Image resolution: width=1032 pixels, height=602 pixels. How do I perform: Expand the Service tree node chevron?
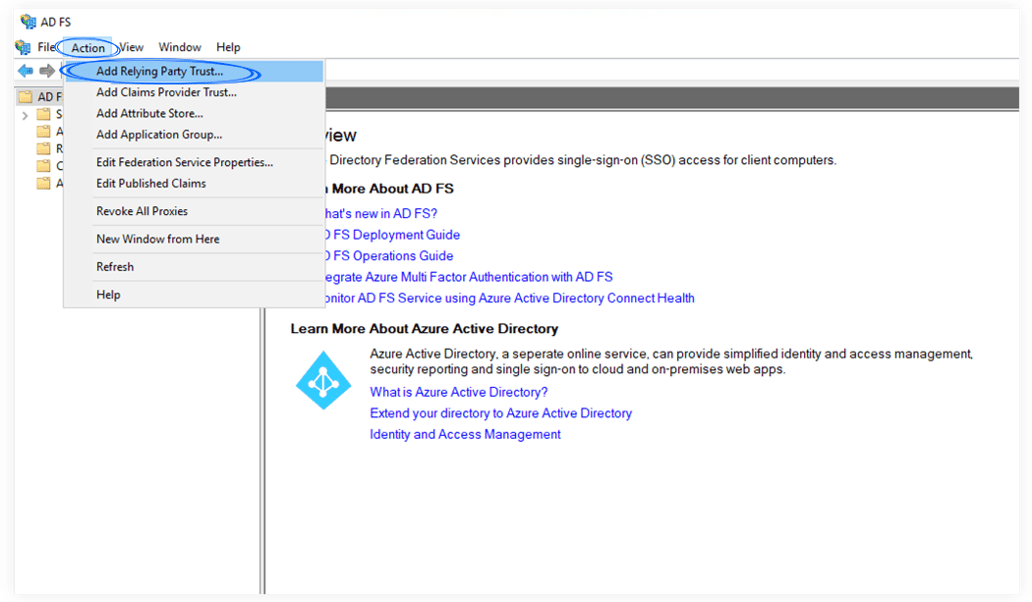pos(24,115)
